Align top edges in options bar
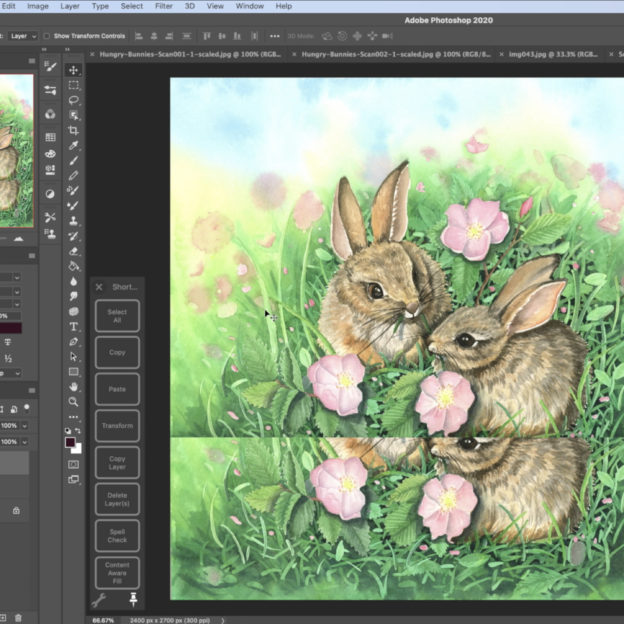 207,36
